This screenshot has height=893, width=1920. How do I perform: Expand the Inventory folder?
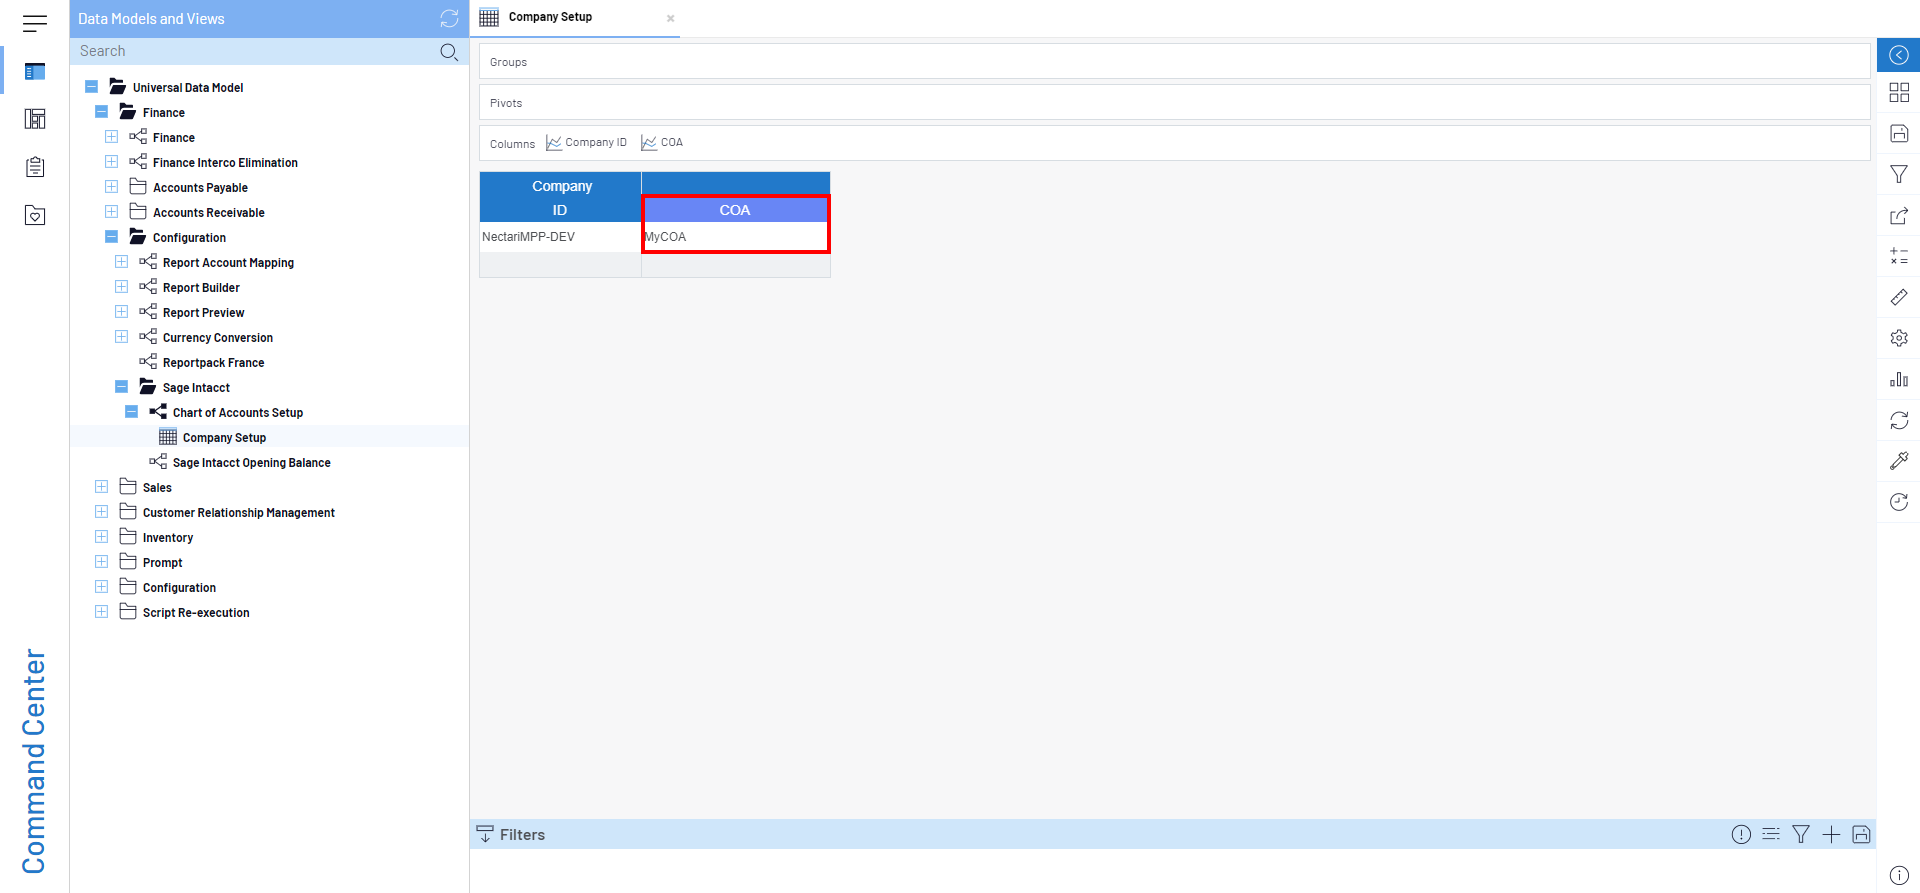[x=102, y=537]
